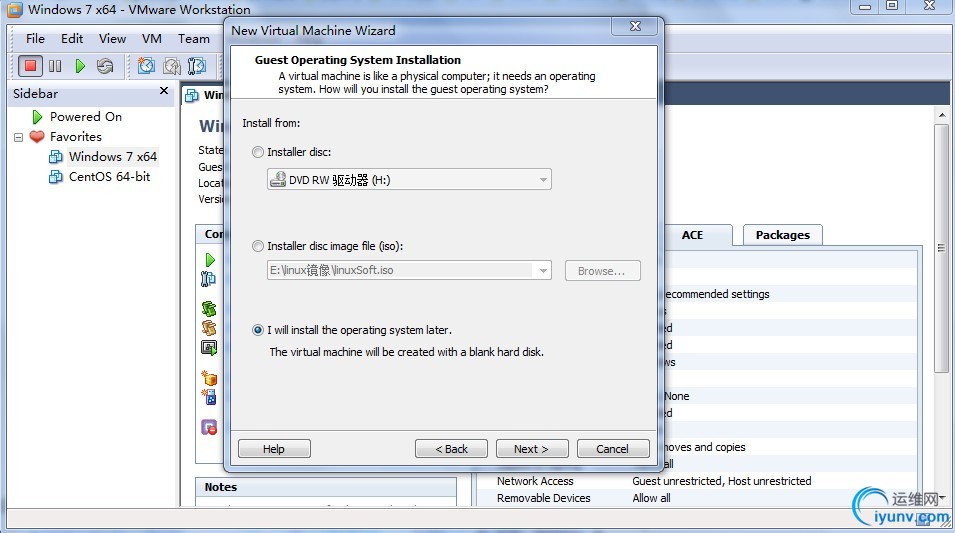
Task: Open the DVD RW drive dropdown
Action: point(409,180)
